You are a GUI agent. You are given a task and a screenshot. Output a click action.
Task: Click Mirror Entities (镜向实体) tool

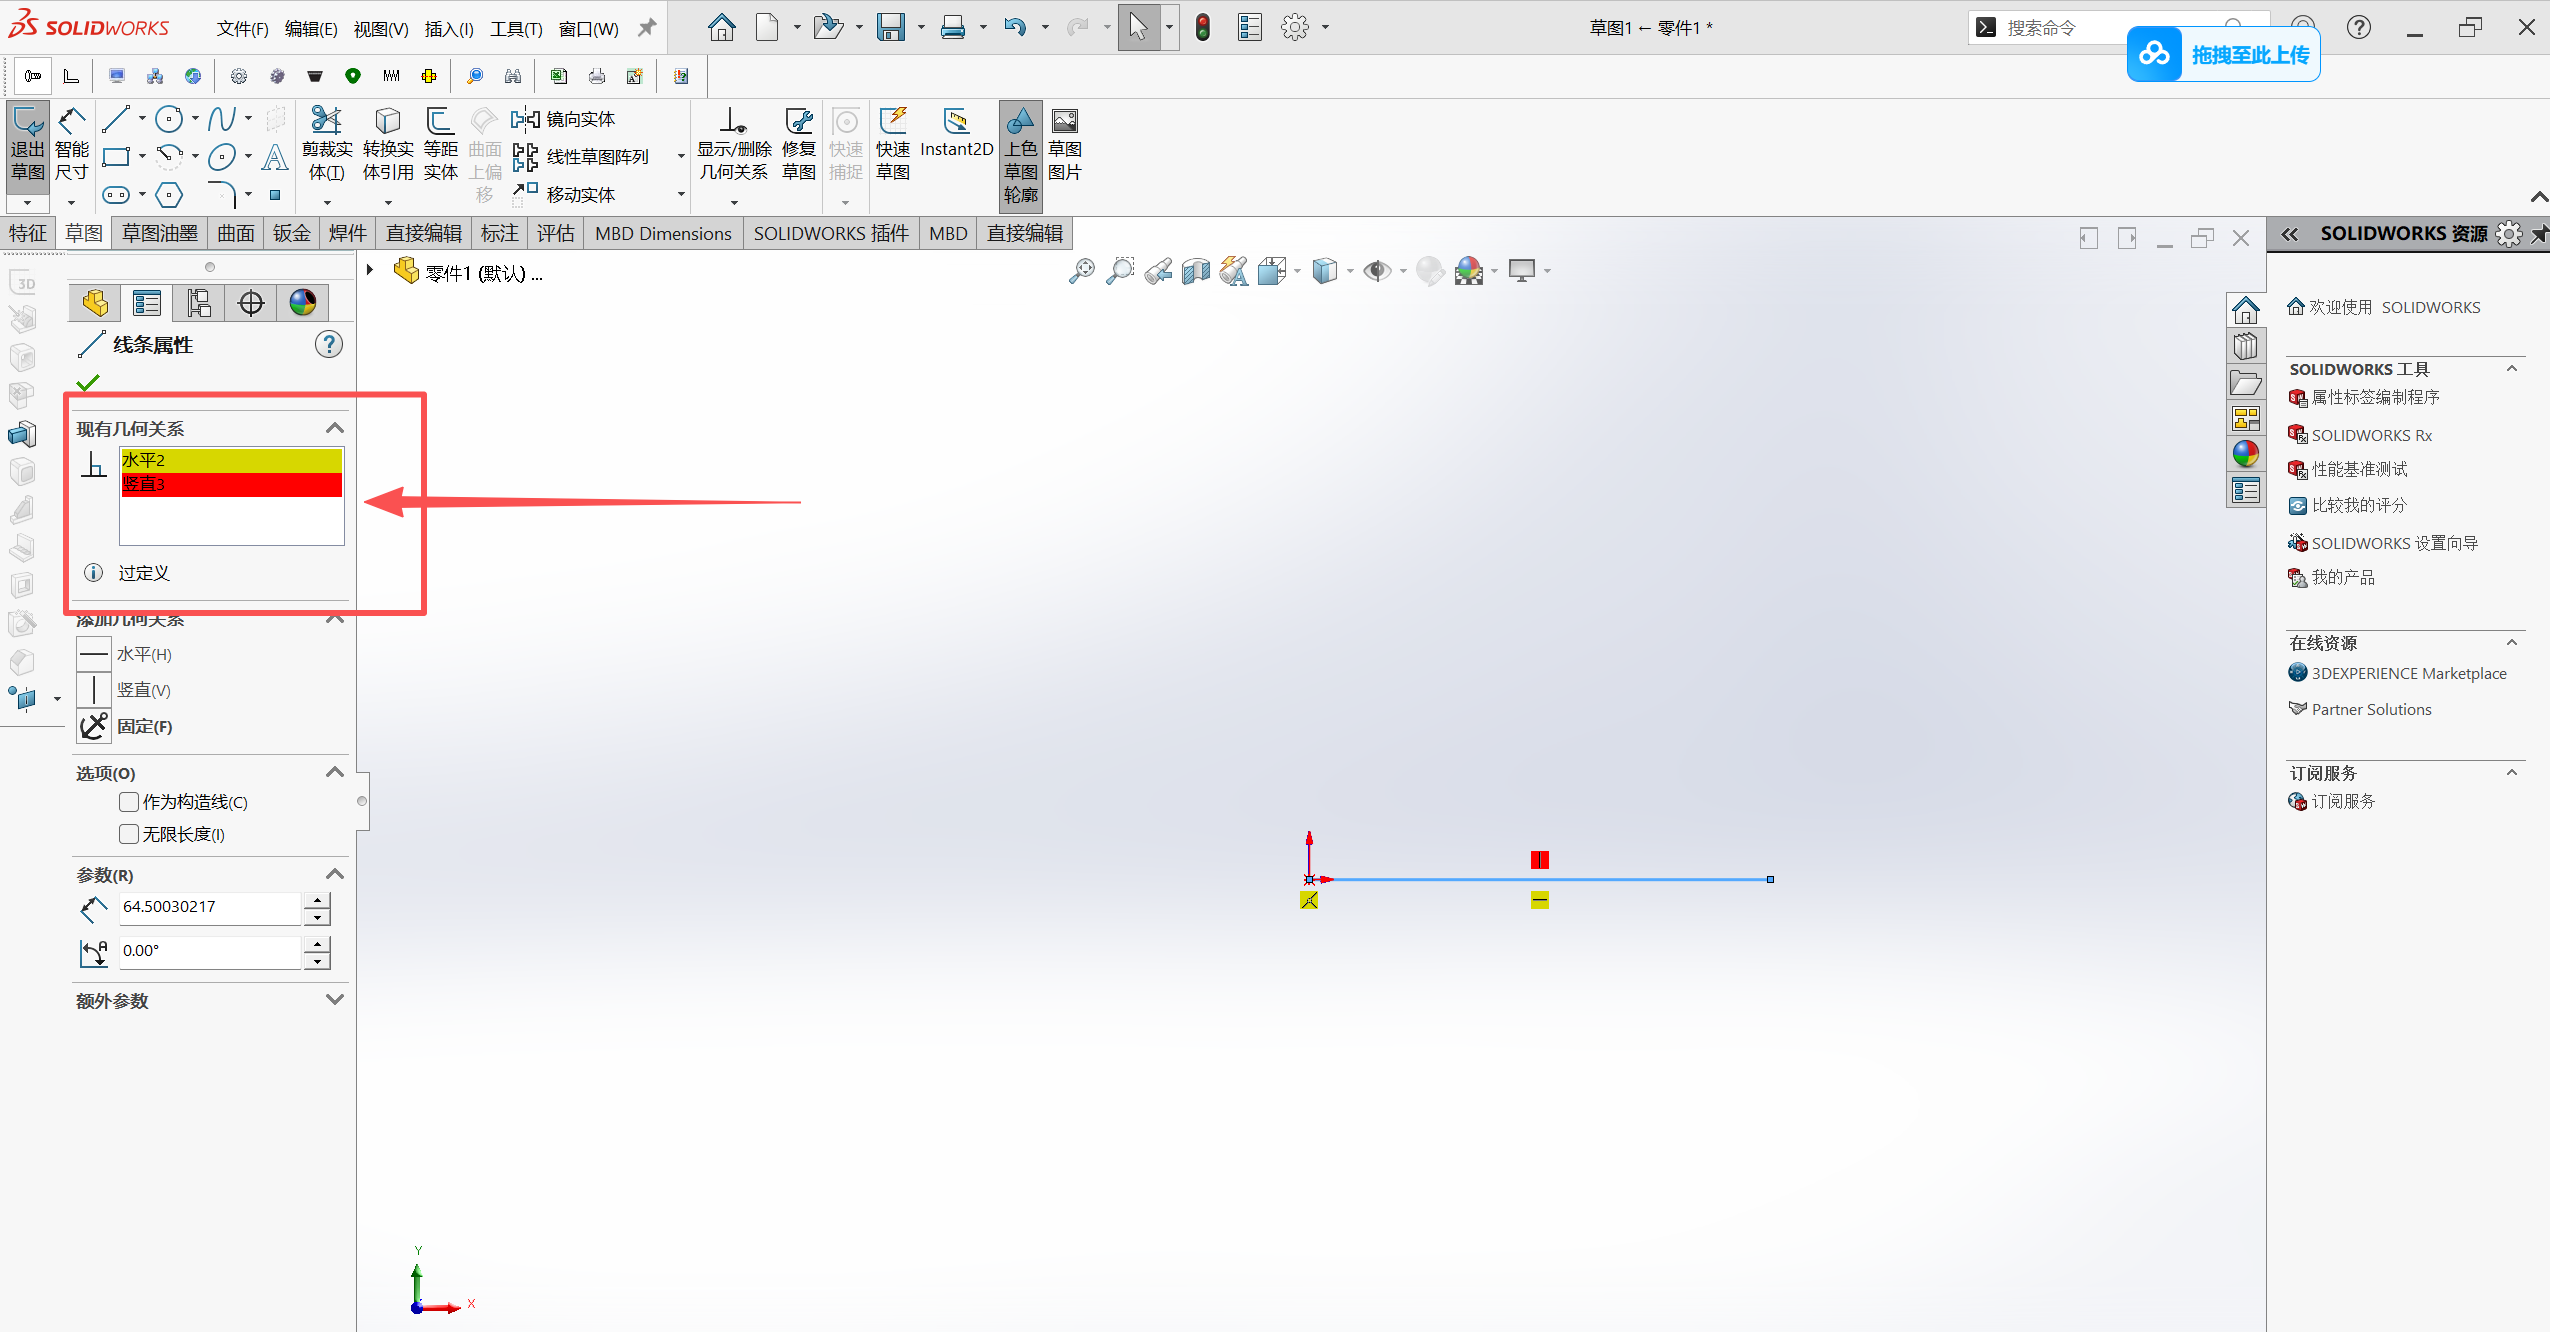[x=566, y=120]
